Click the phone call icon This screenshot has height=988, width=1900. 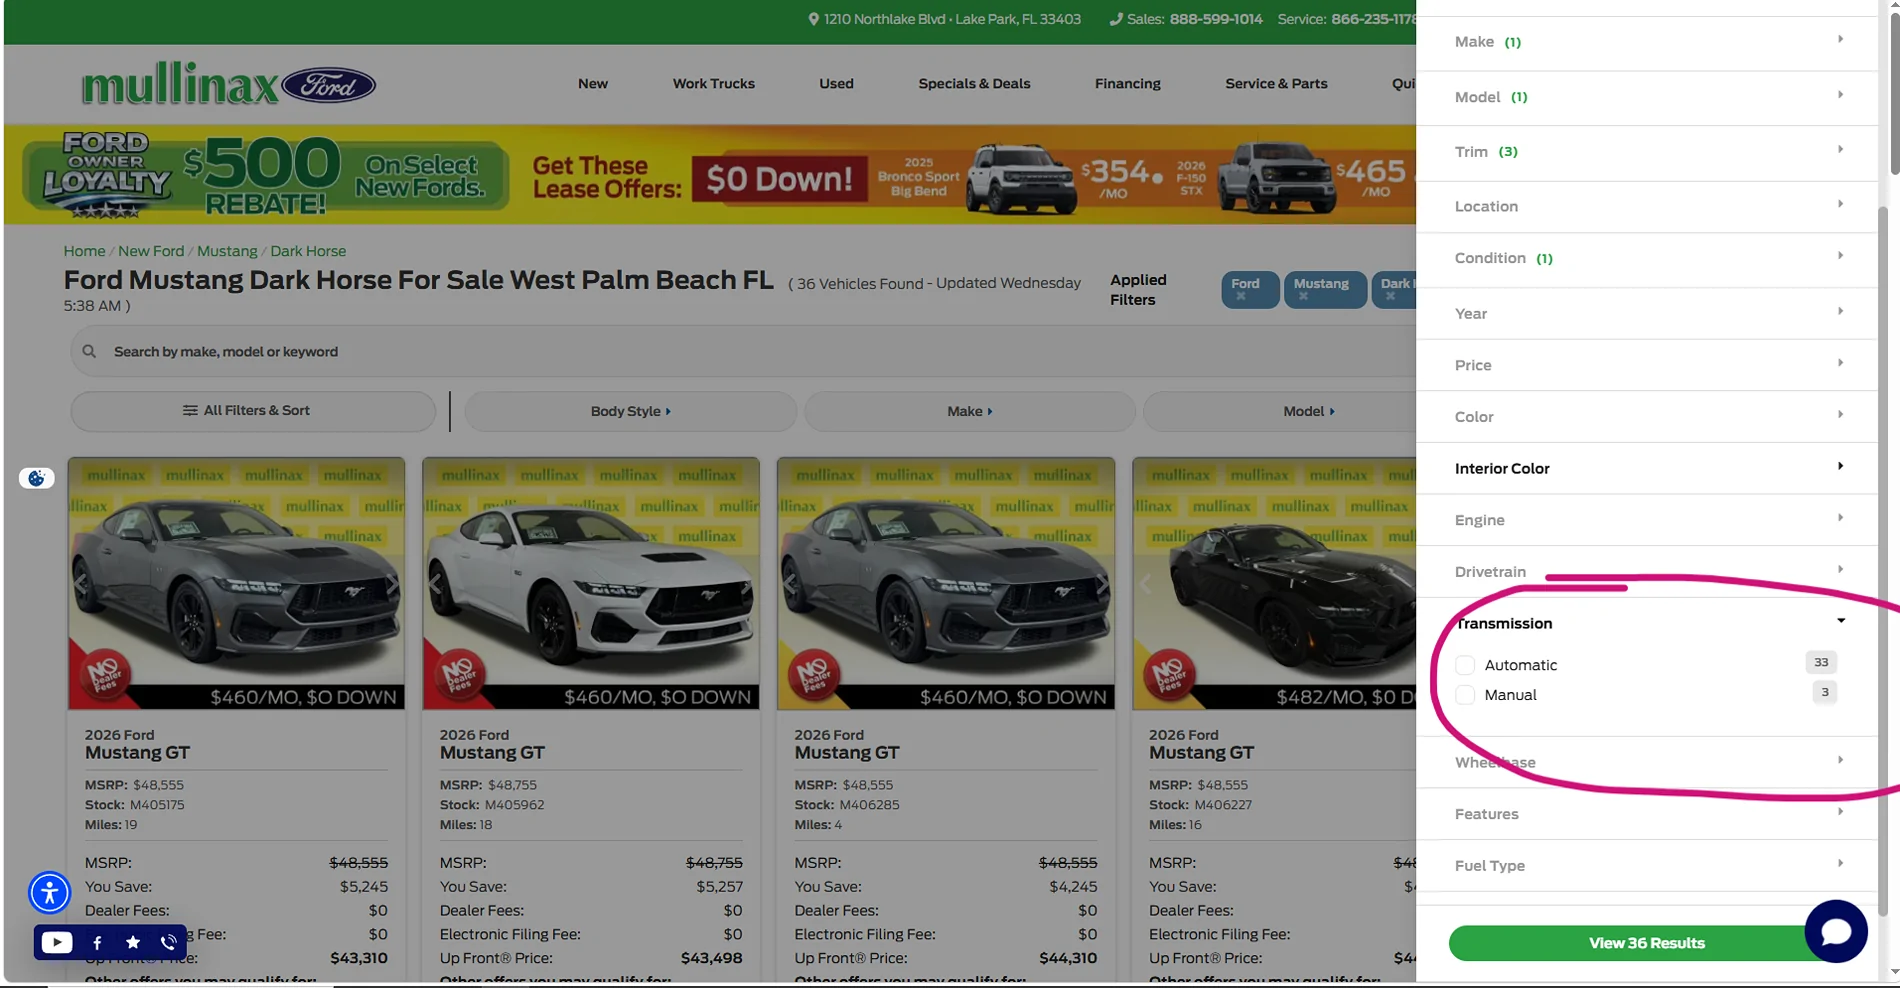pos(169,942)
